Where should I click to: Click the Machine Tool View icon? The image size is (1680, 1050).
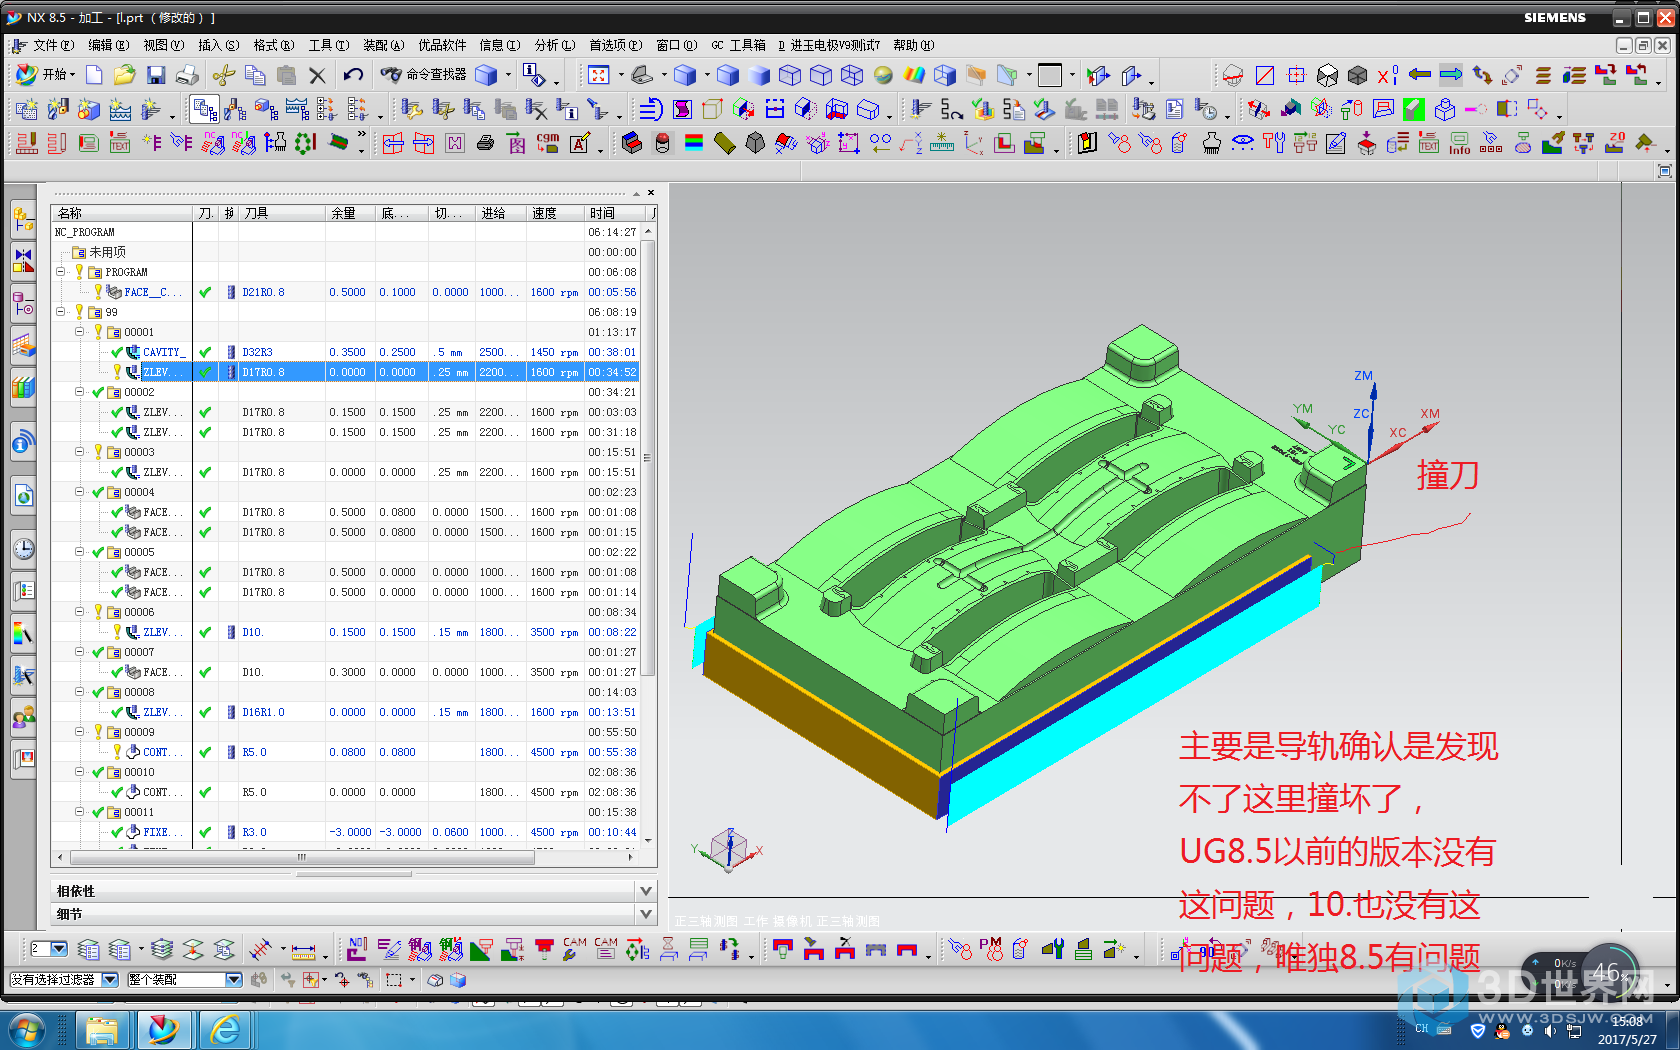236,109
